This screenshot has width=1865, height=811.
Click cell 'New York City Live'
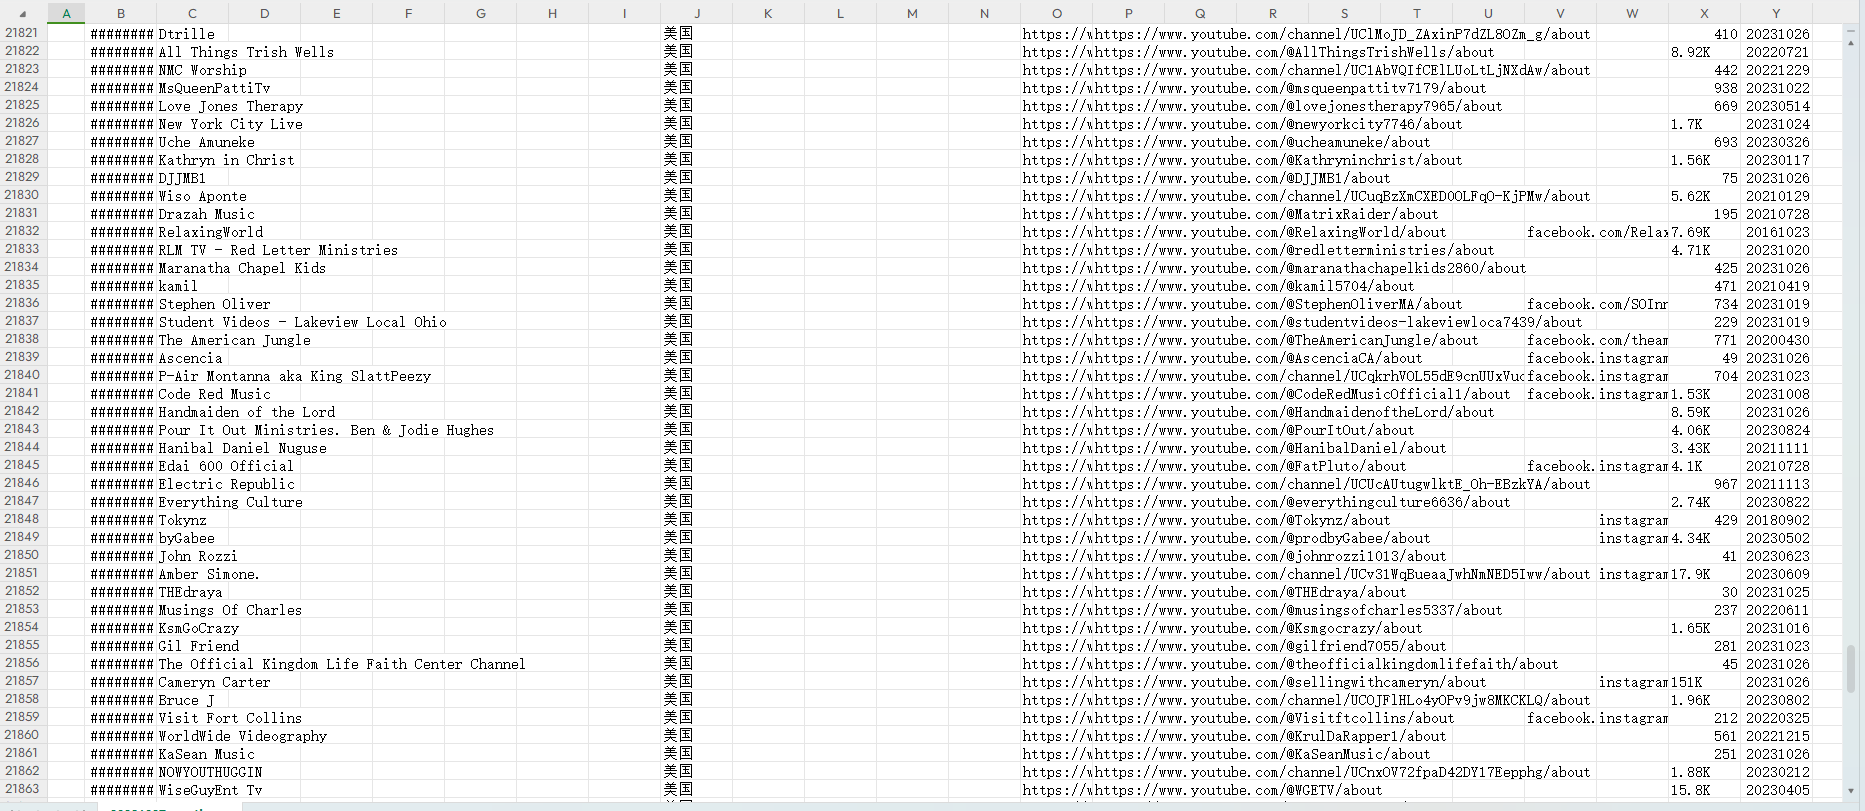coord(231,124)
